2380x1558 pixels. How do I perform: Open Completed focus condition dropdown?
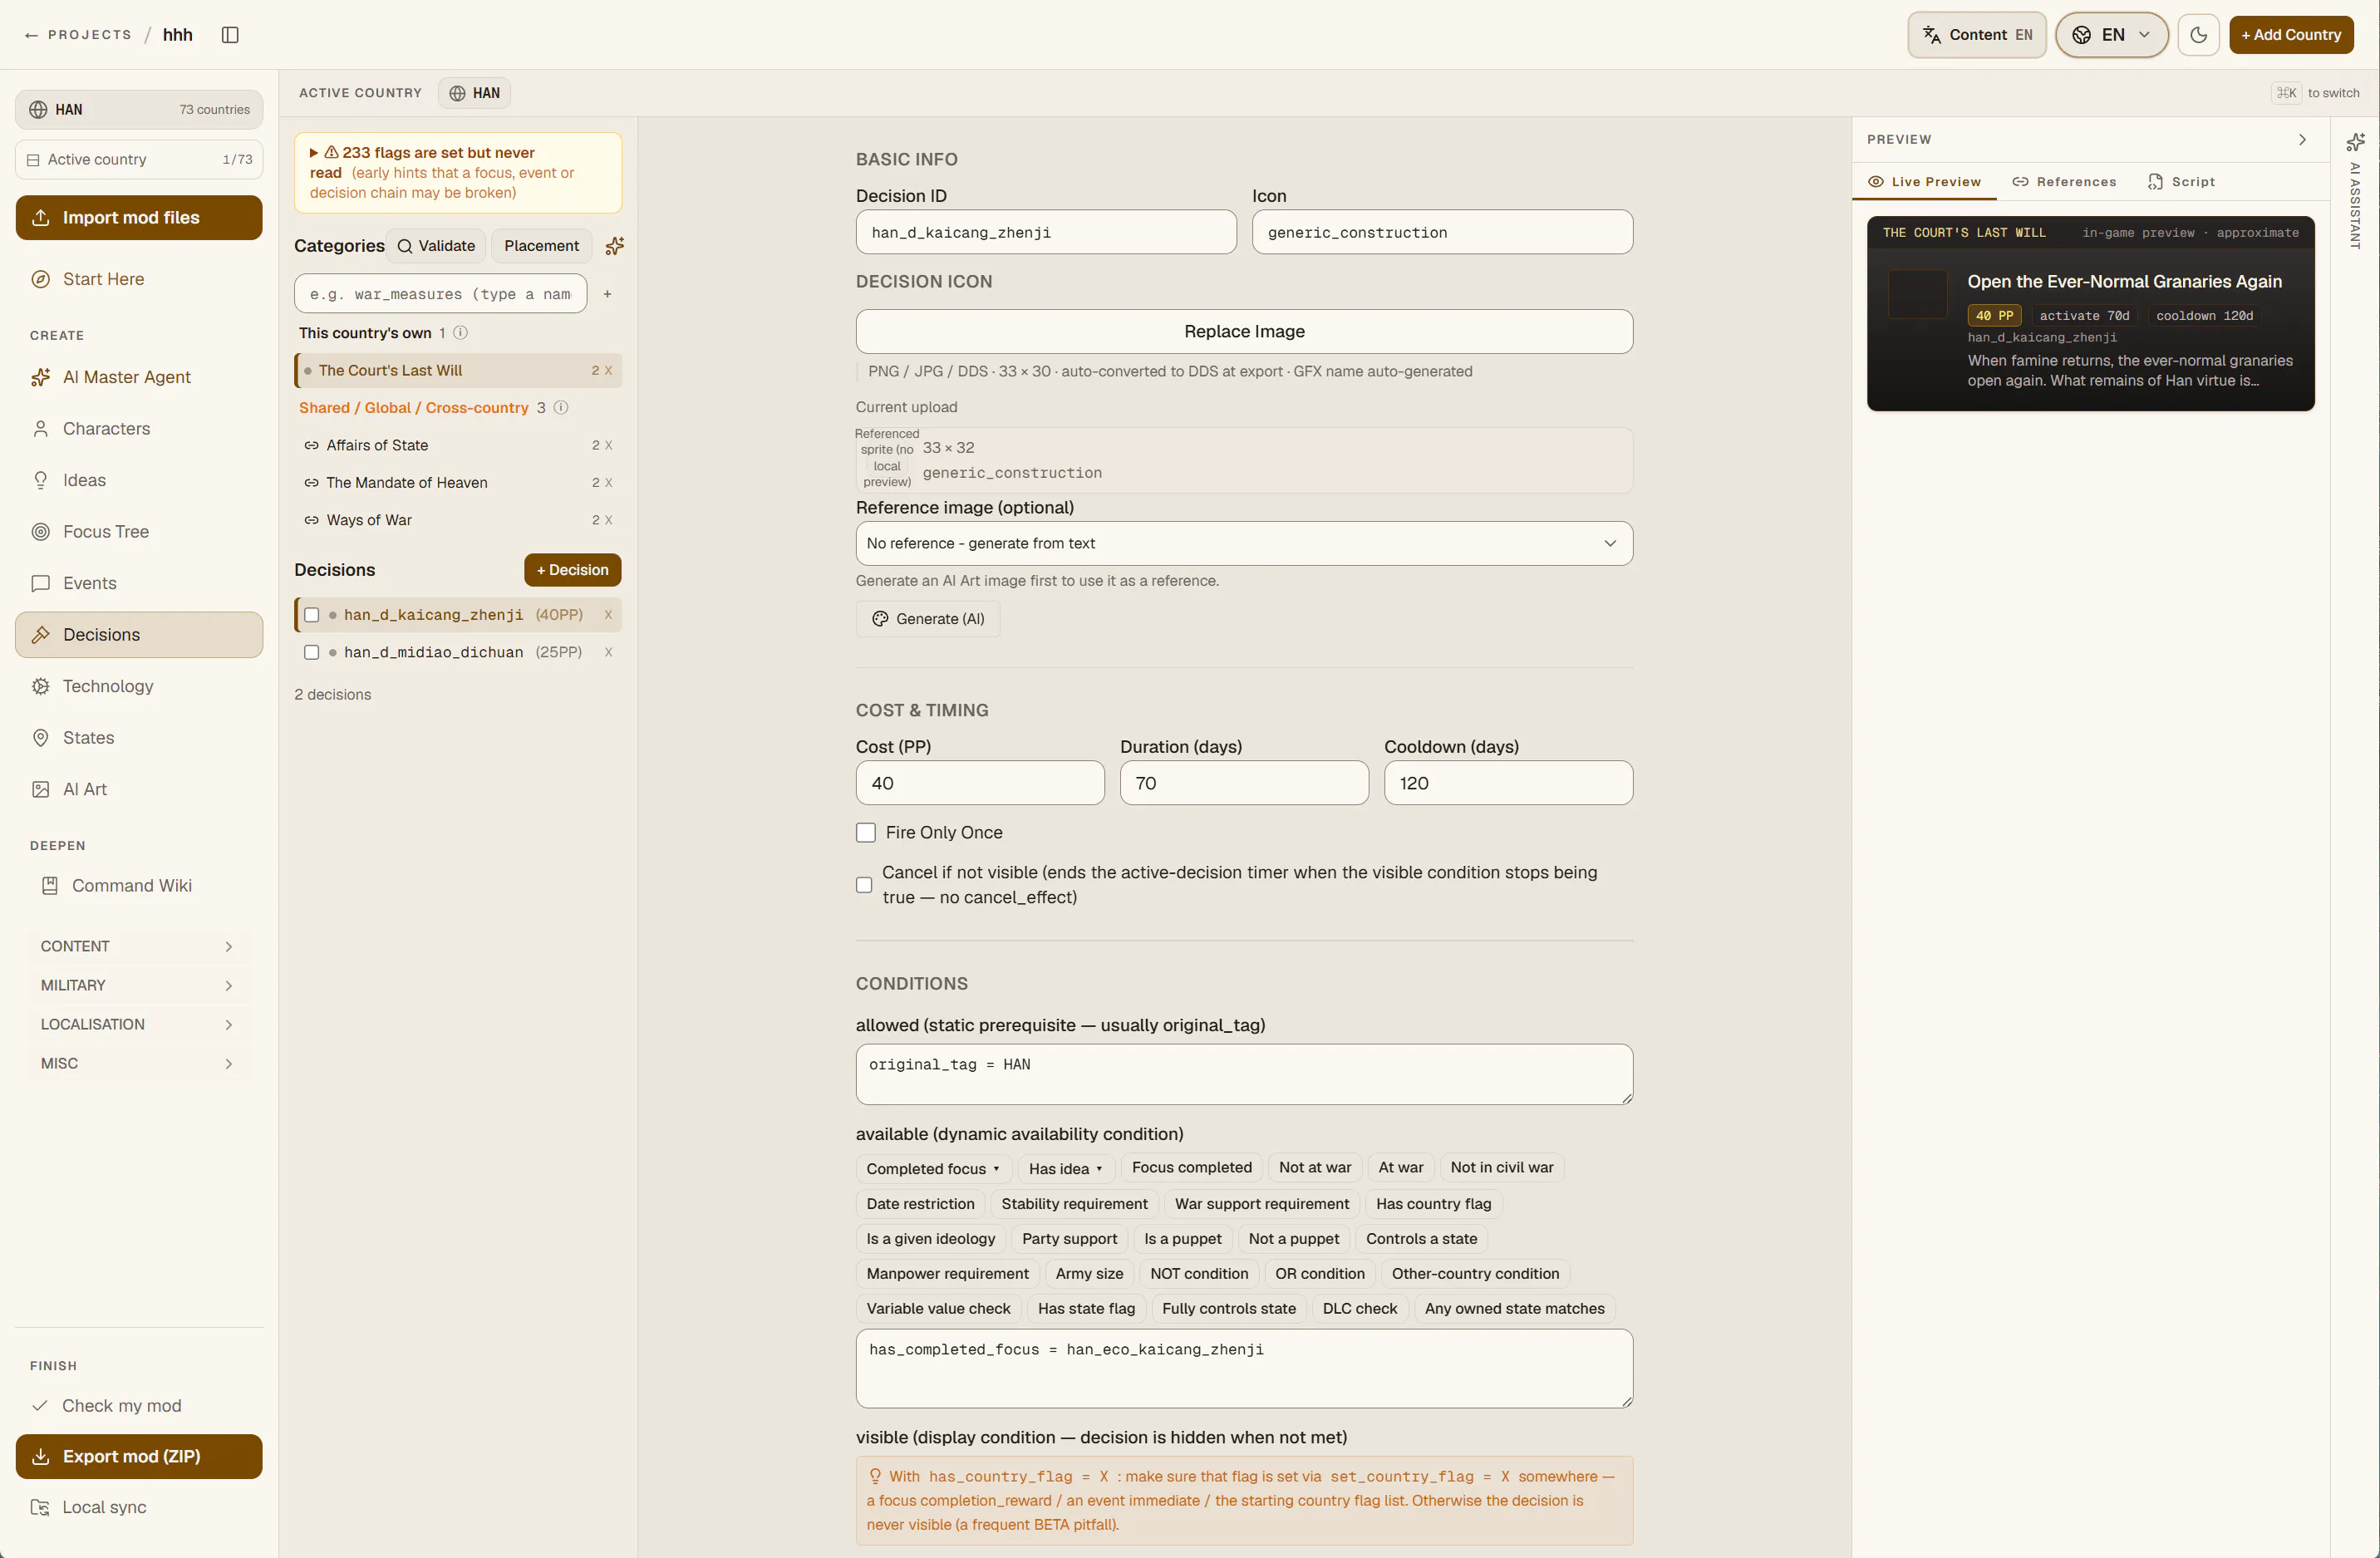(x=933, y=1168)
